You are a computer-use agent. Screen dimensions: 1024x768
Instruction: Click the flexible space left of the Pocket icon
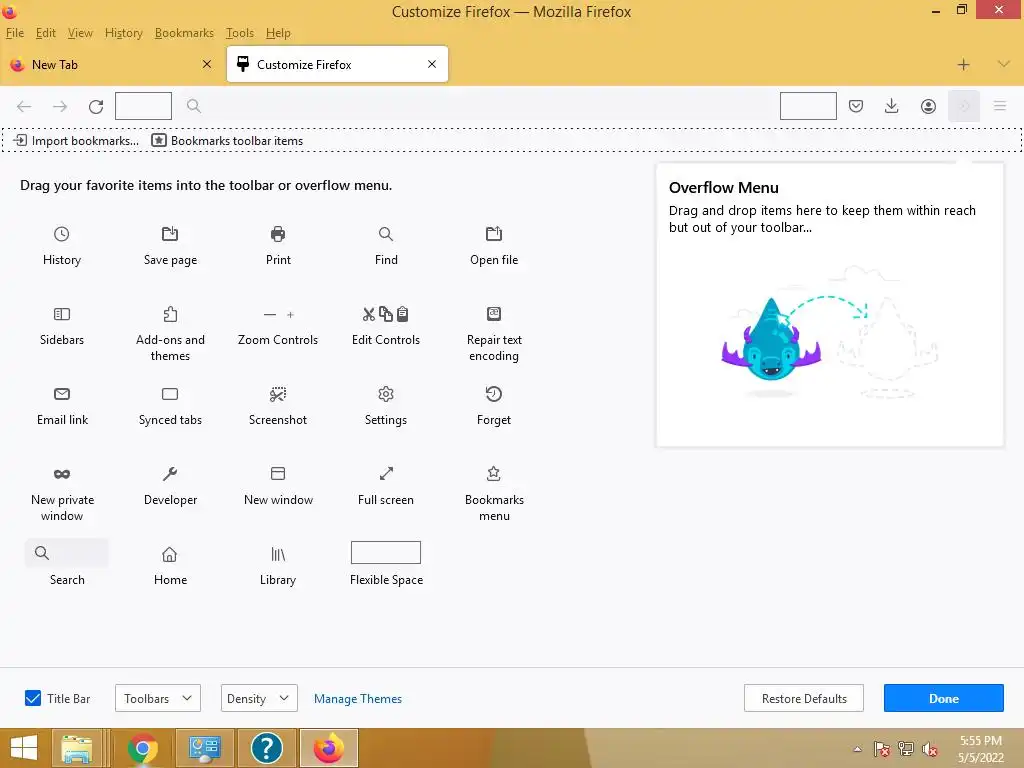pos(808,106)
